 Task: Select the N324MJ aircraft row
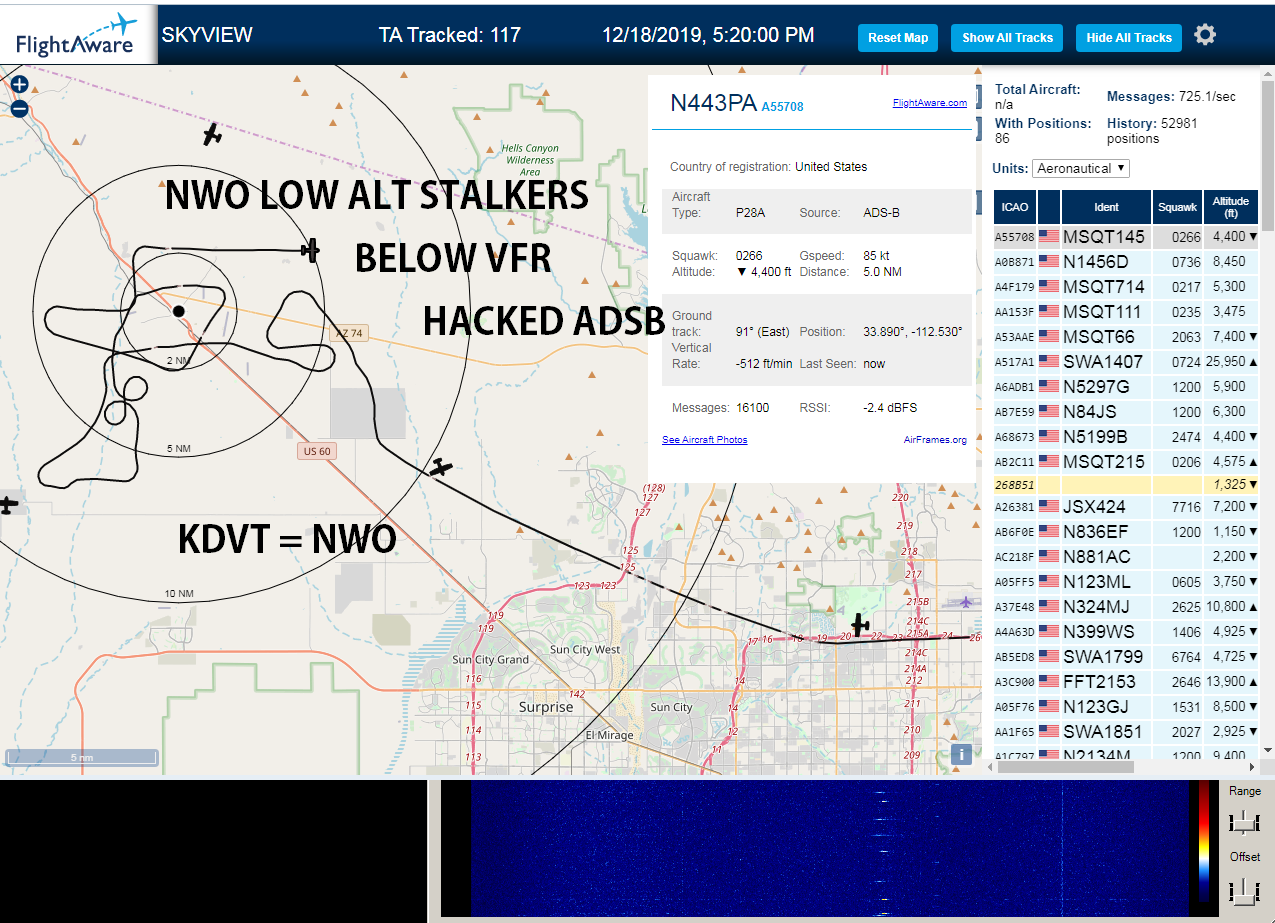[1126, 607]
